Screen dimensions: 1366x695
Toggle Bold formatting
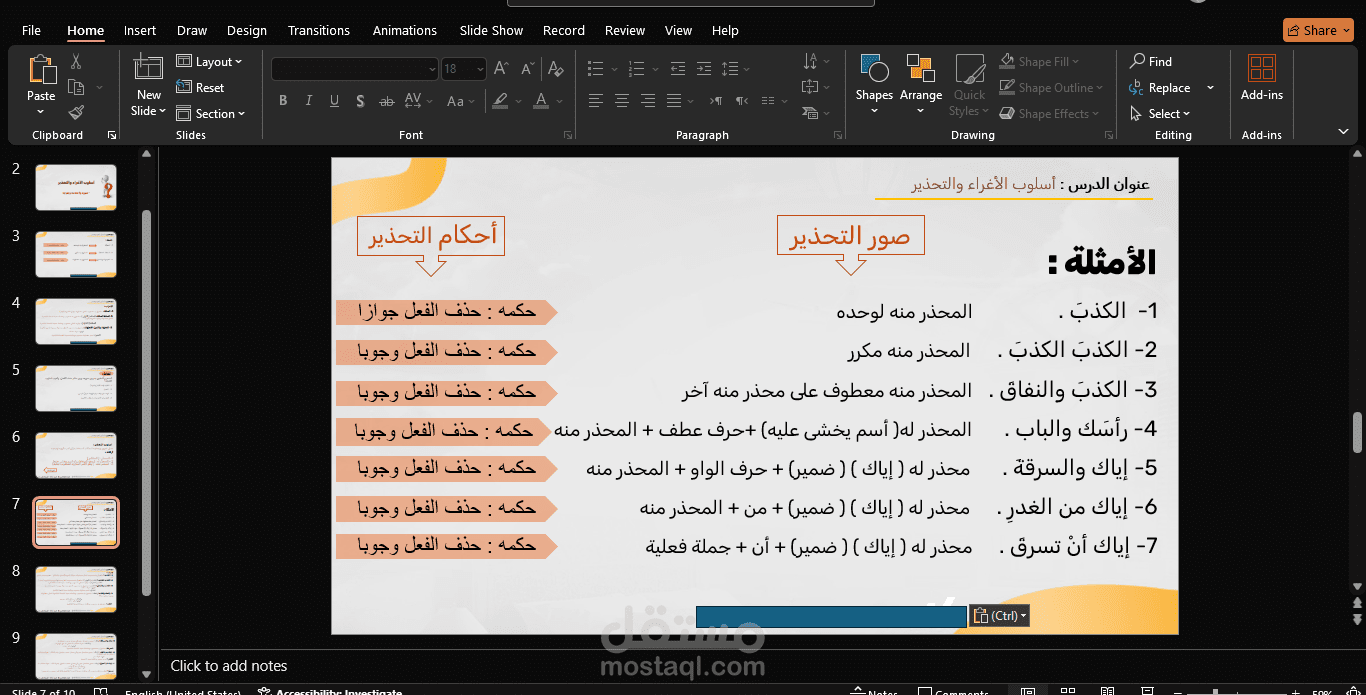(x=283, y=101)
